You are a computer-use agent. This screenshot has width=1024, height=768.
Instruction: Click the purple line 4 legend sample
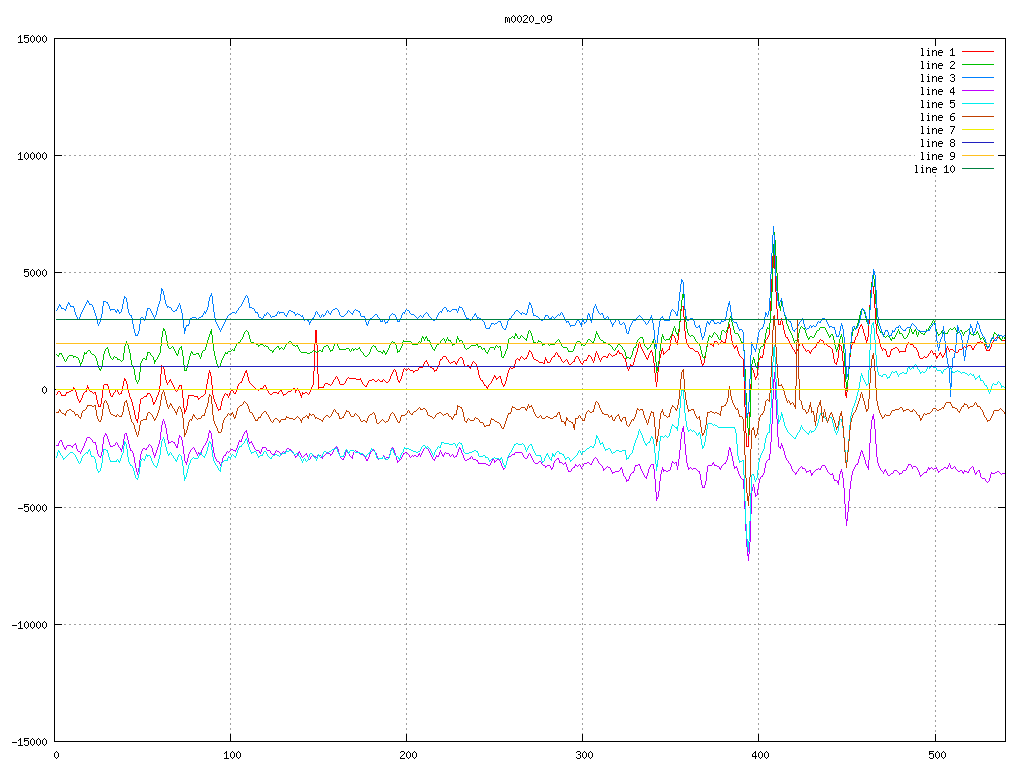tap(979, 91)
